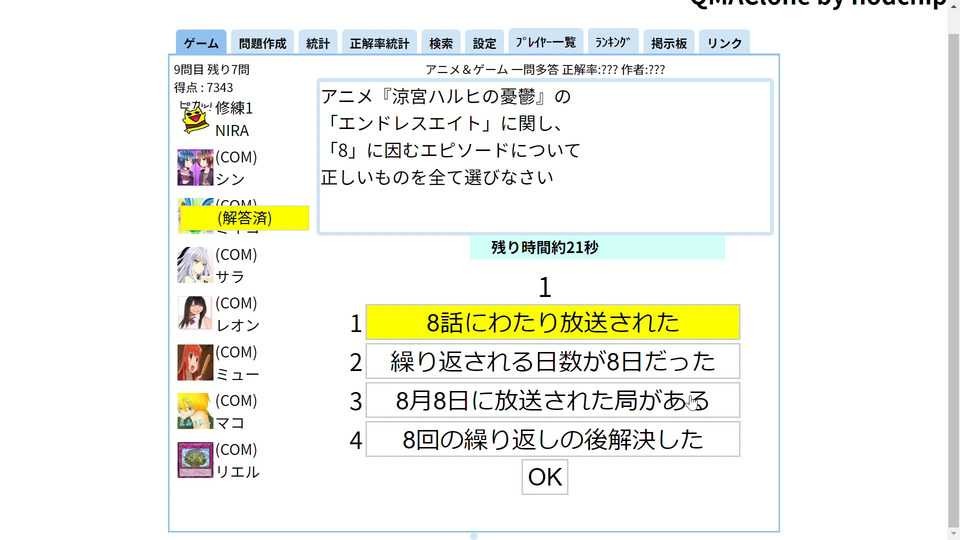Screen dimensions: 960x540
Task: Open the プレイヤー一覧 tab
Action: (x=546, y=42)
